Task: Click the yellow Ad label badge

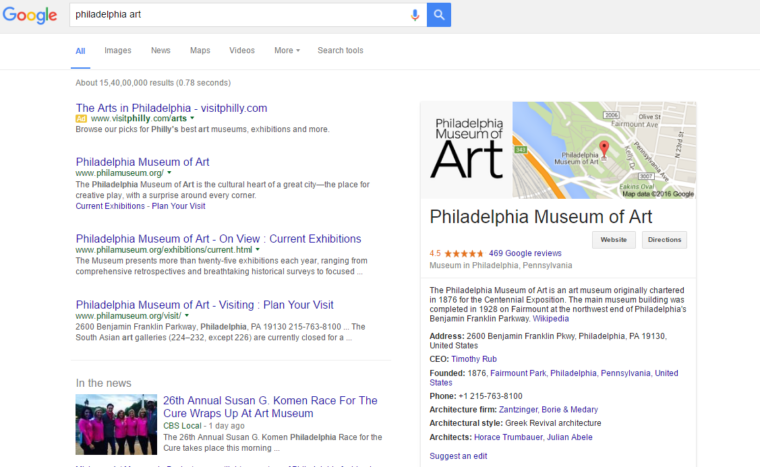Action: 81,119
